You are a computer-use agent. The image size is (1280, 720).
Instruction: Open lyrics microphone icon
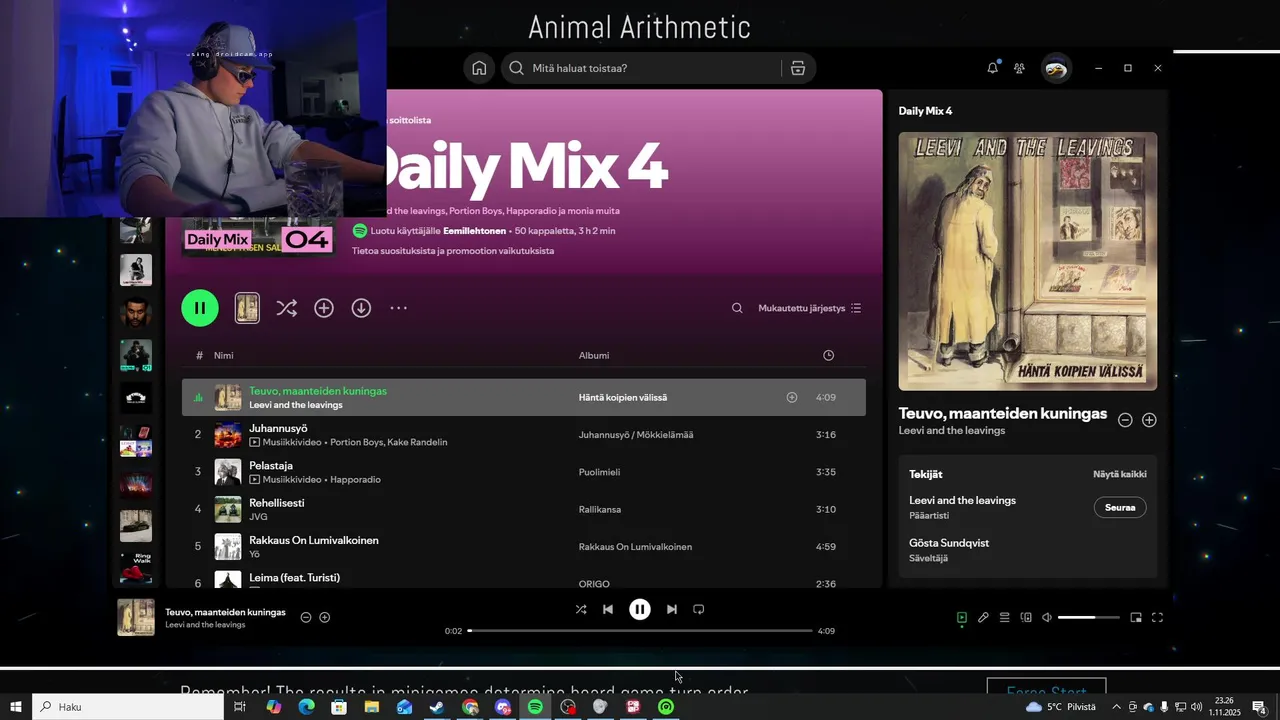tap(983, 617)
